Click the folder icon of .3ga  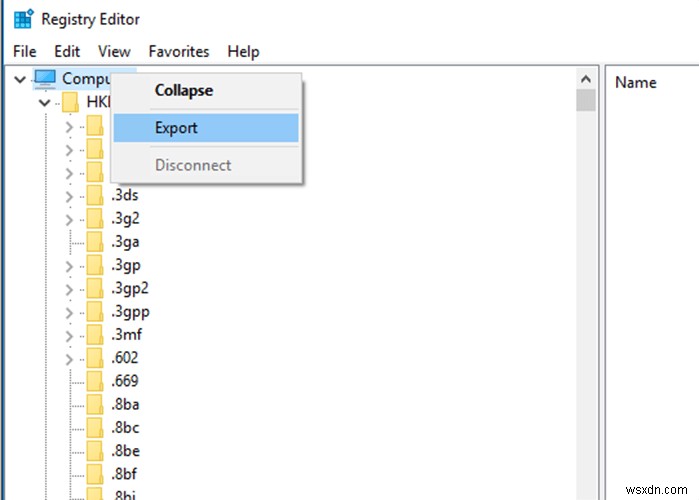(x=95, y=242)
